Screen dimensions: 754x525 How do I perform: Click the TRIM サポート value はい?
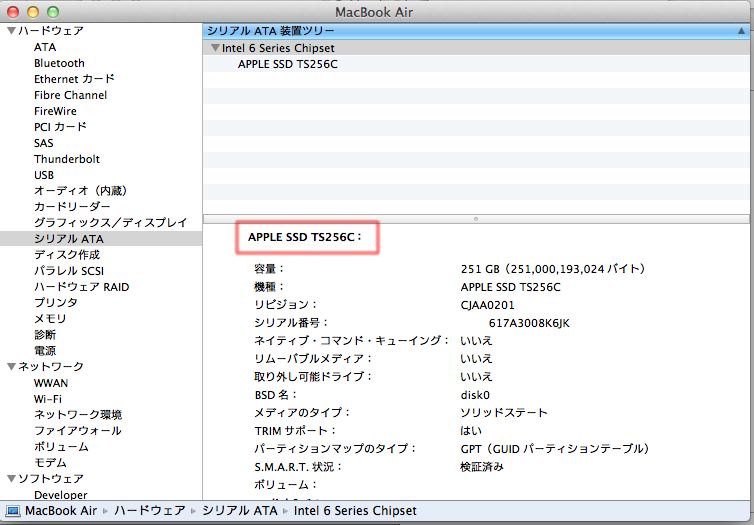click(x=471, y=431)
